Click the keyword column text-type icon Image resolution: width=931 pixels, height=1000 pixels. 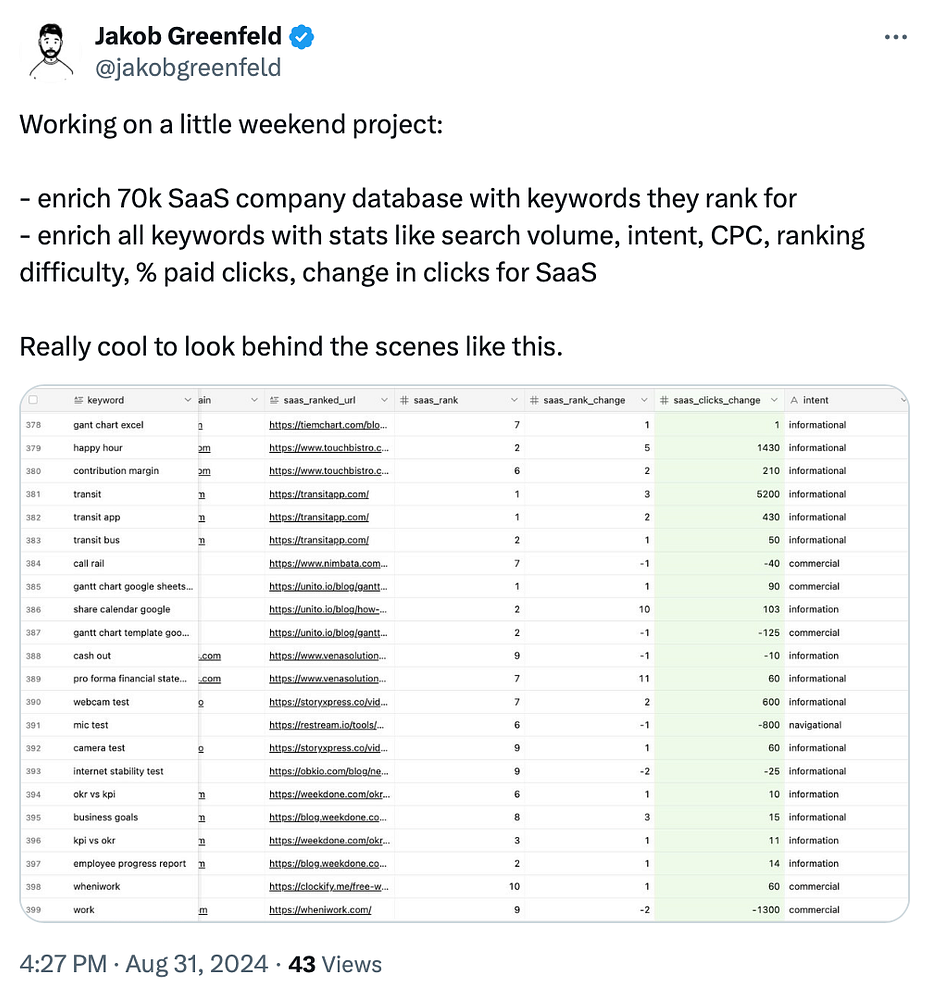click(x=79, y=401)
